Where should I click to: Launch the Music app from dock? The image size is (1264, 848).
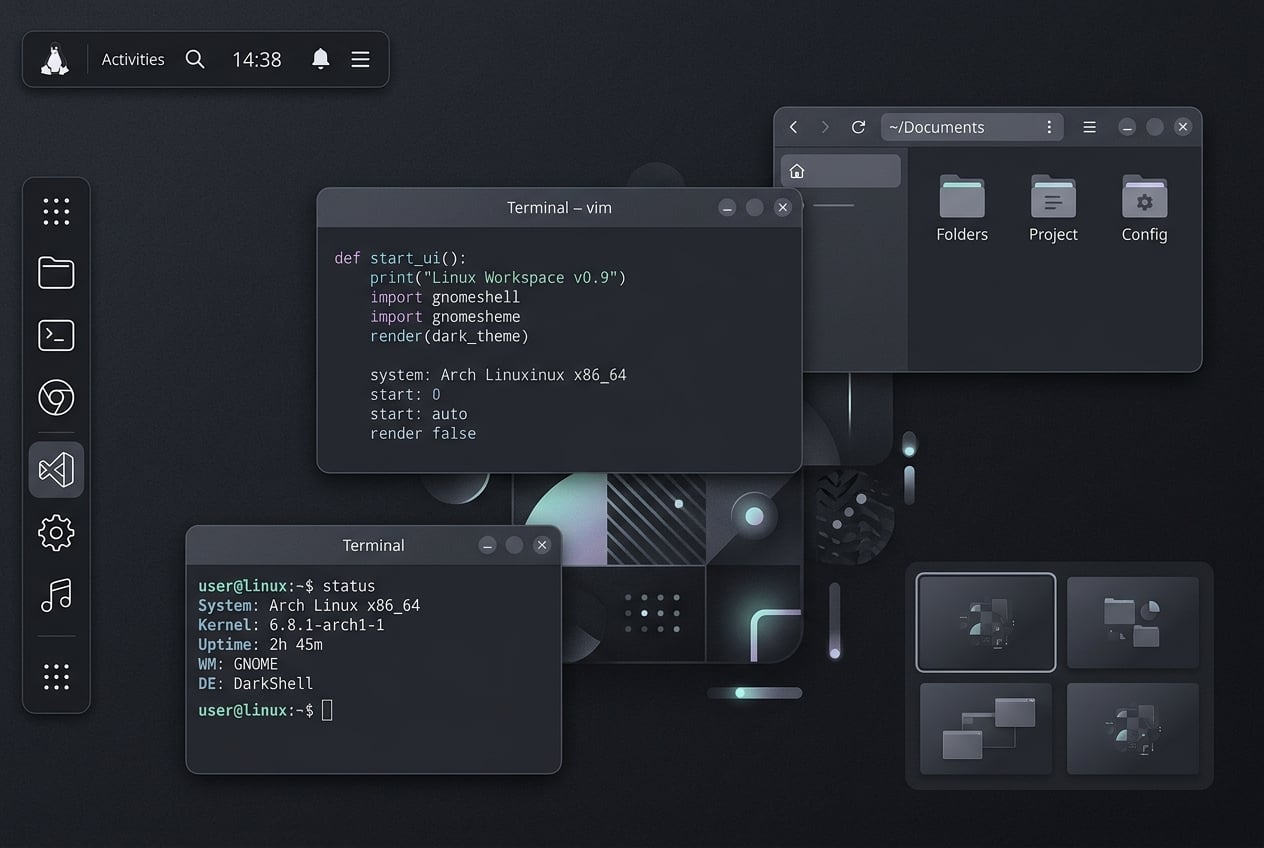pos(56,595)
